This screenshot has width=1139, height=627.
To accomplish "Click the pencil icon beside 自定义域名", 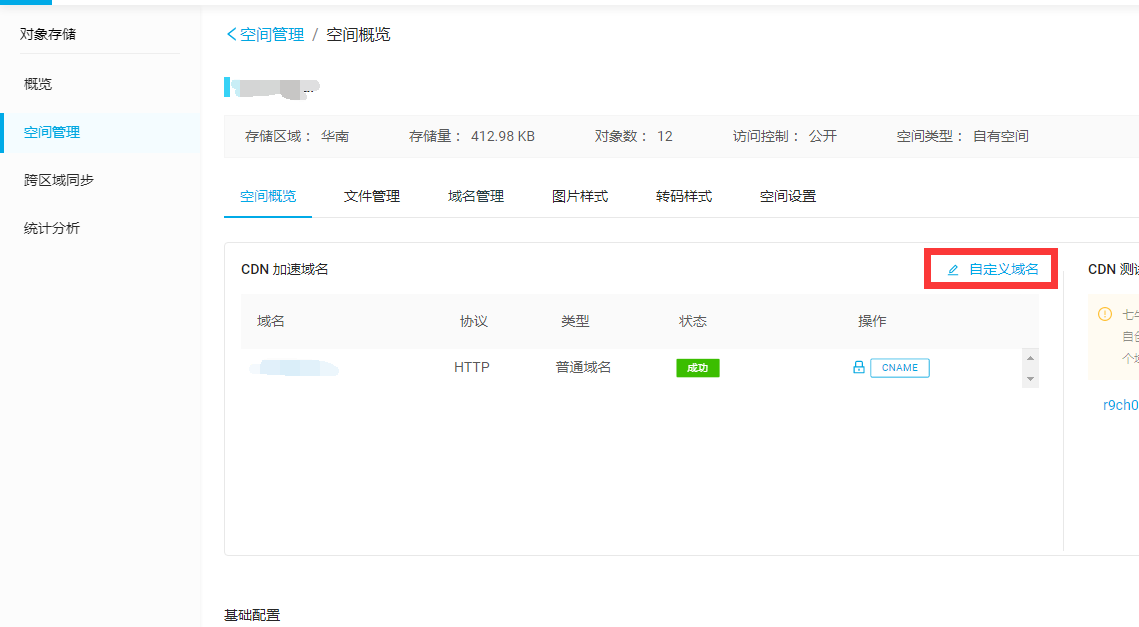I will pos(952,270).
